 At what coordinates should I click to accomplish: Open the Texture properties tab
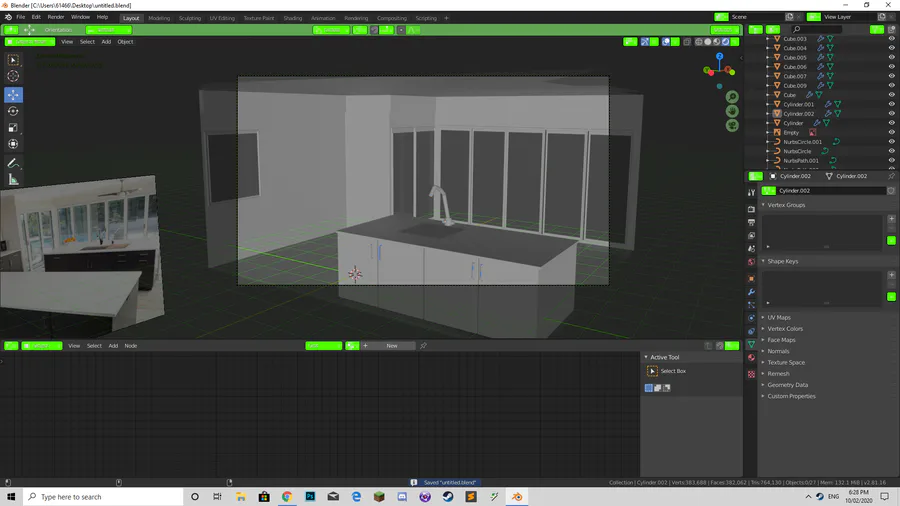tap(751, 374)
